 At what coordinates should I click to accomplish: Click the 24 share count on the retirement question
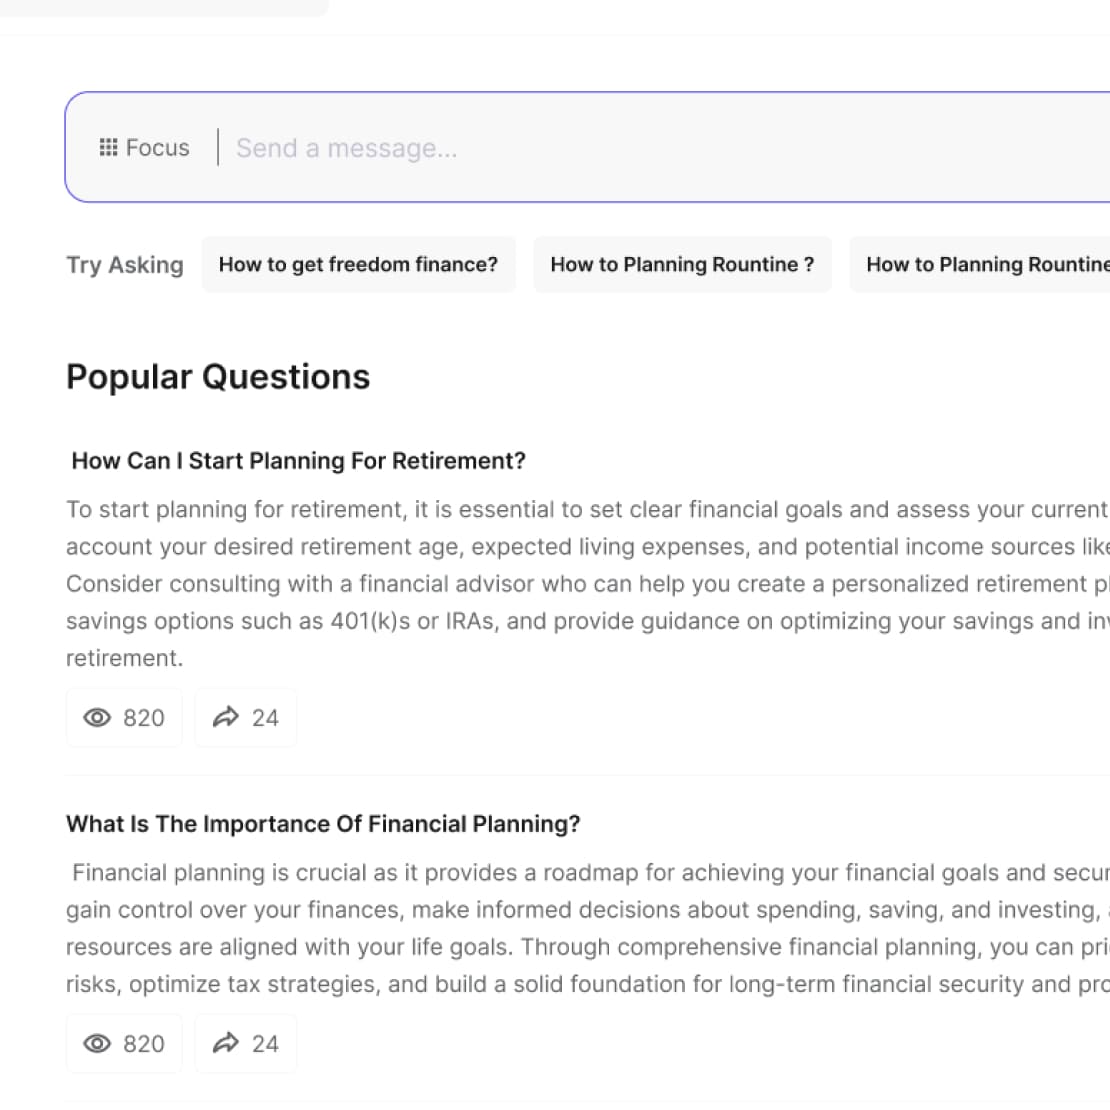click(265, 718)
